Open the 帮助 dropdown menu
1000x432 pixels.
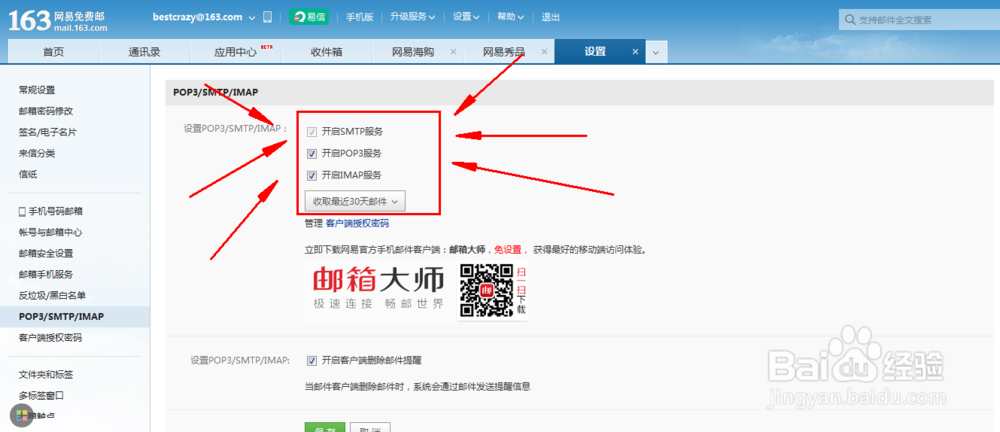(x=510, y=17)
